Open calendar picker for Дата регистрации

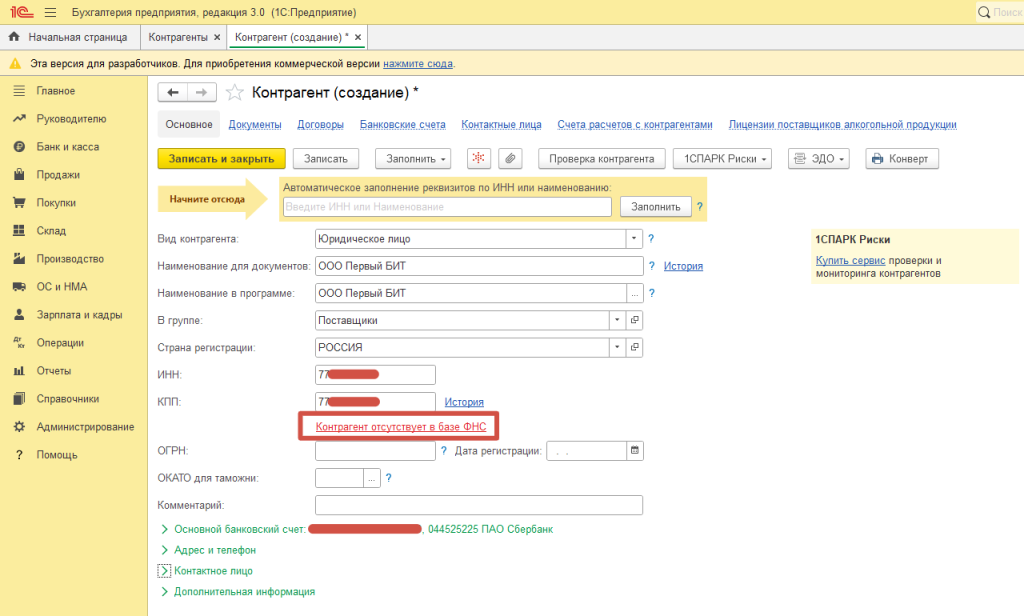pos(633,451)
